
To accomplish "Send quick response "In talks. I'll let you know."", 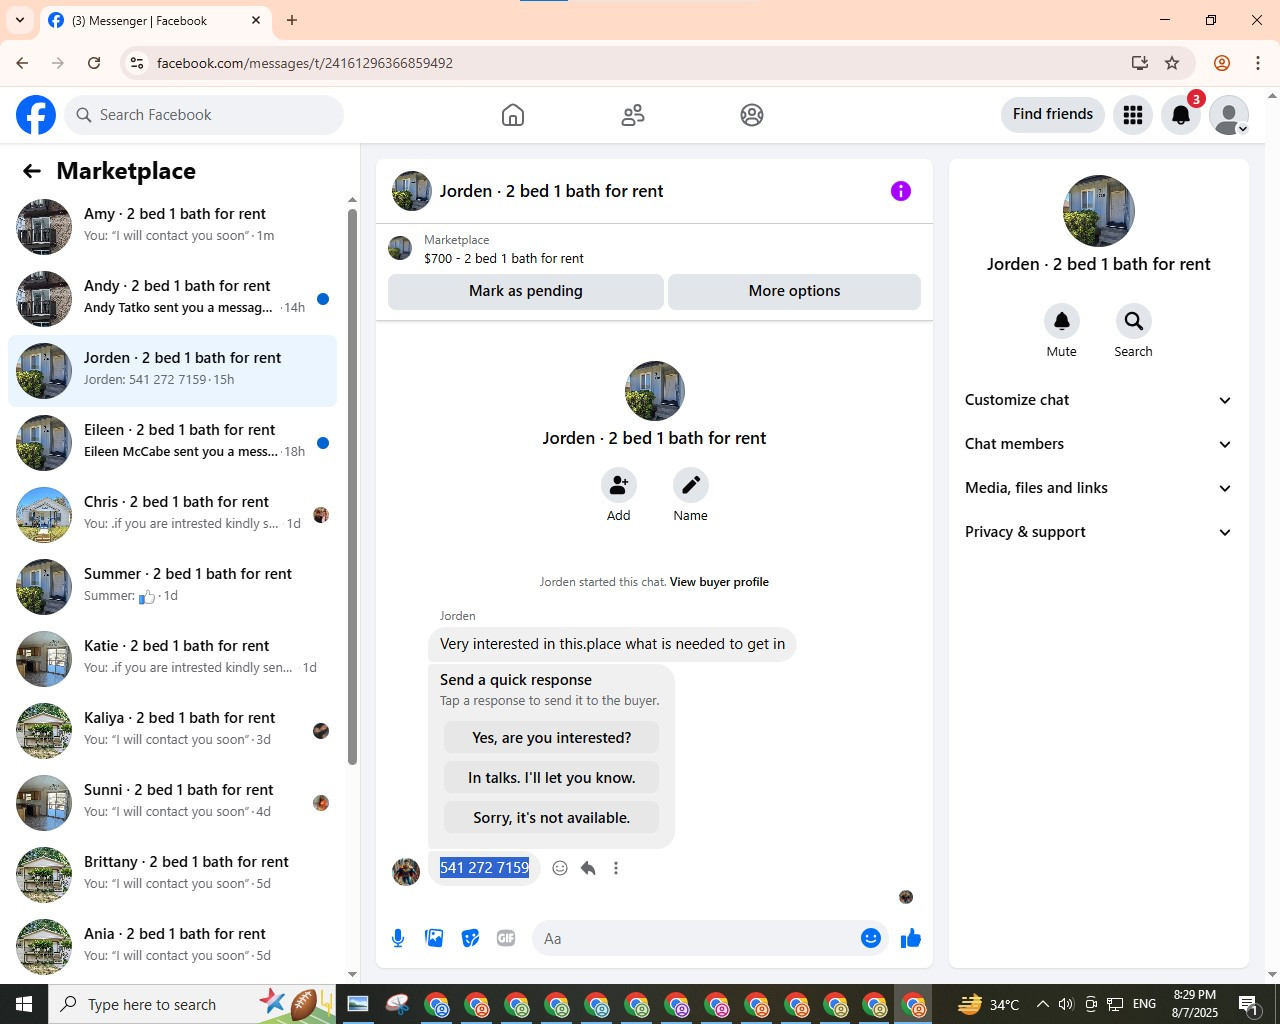I will (x=551, y=778).
